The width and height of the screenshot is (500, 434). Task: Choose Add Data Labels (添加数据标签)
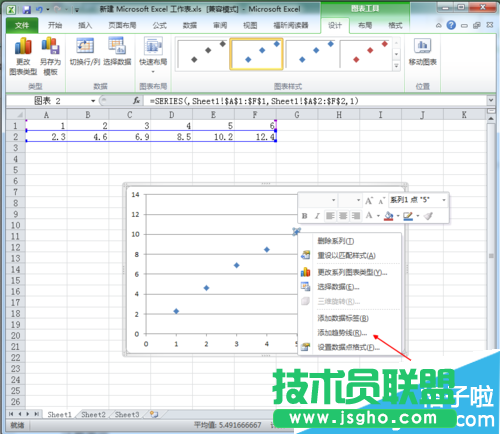[350, 318]
